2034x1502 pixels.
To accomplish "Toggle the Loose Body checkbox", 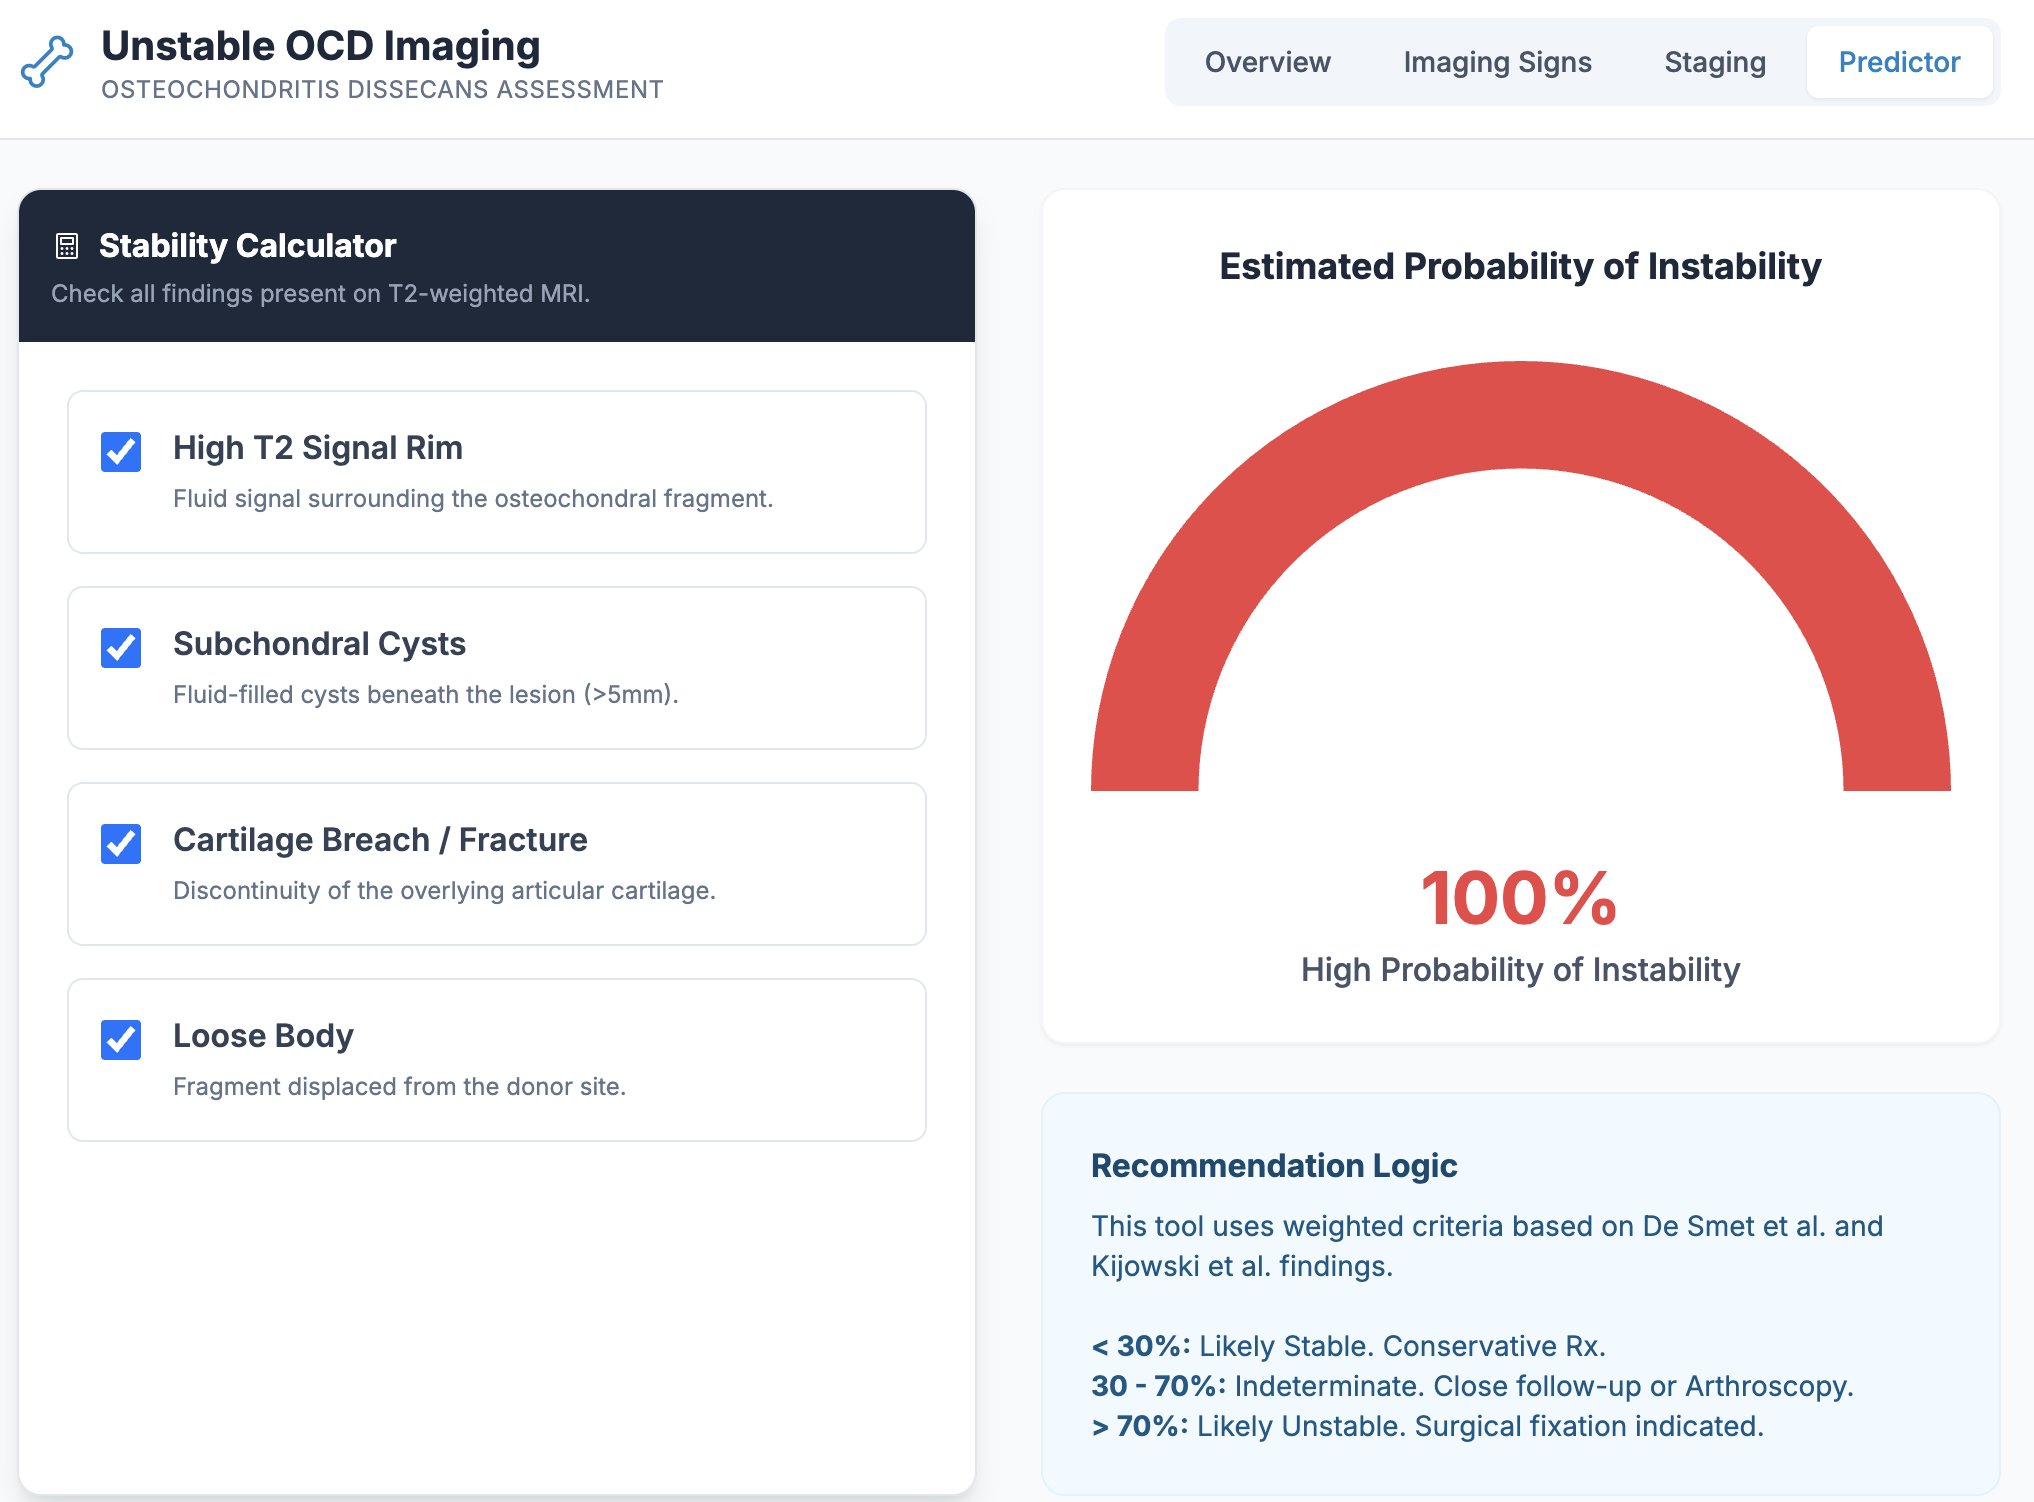I will (x=121, y=1040).
